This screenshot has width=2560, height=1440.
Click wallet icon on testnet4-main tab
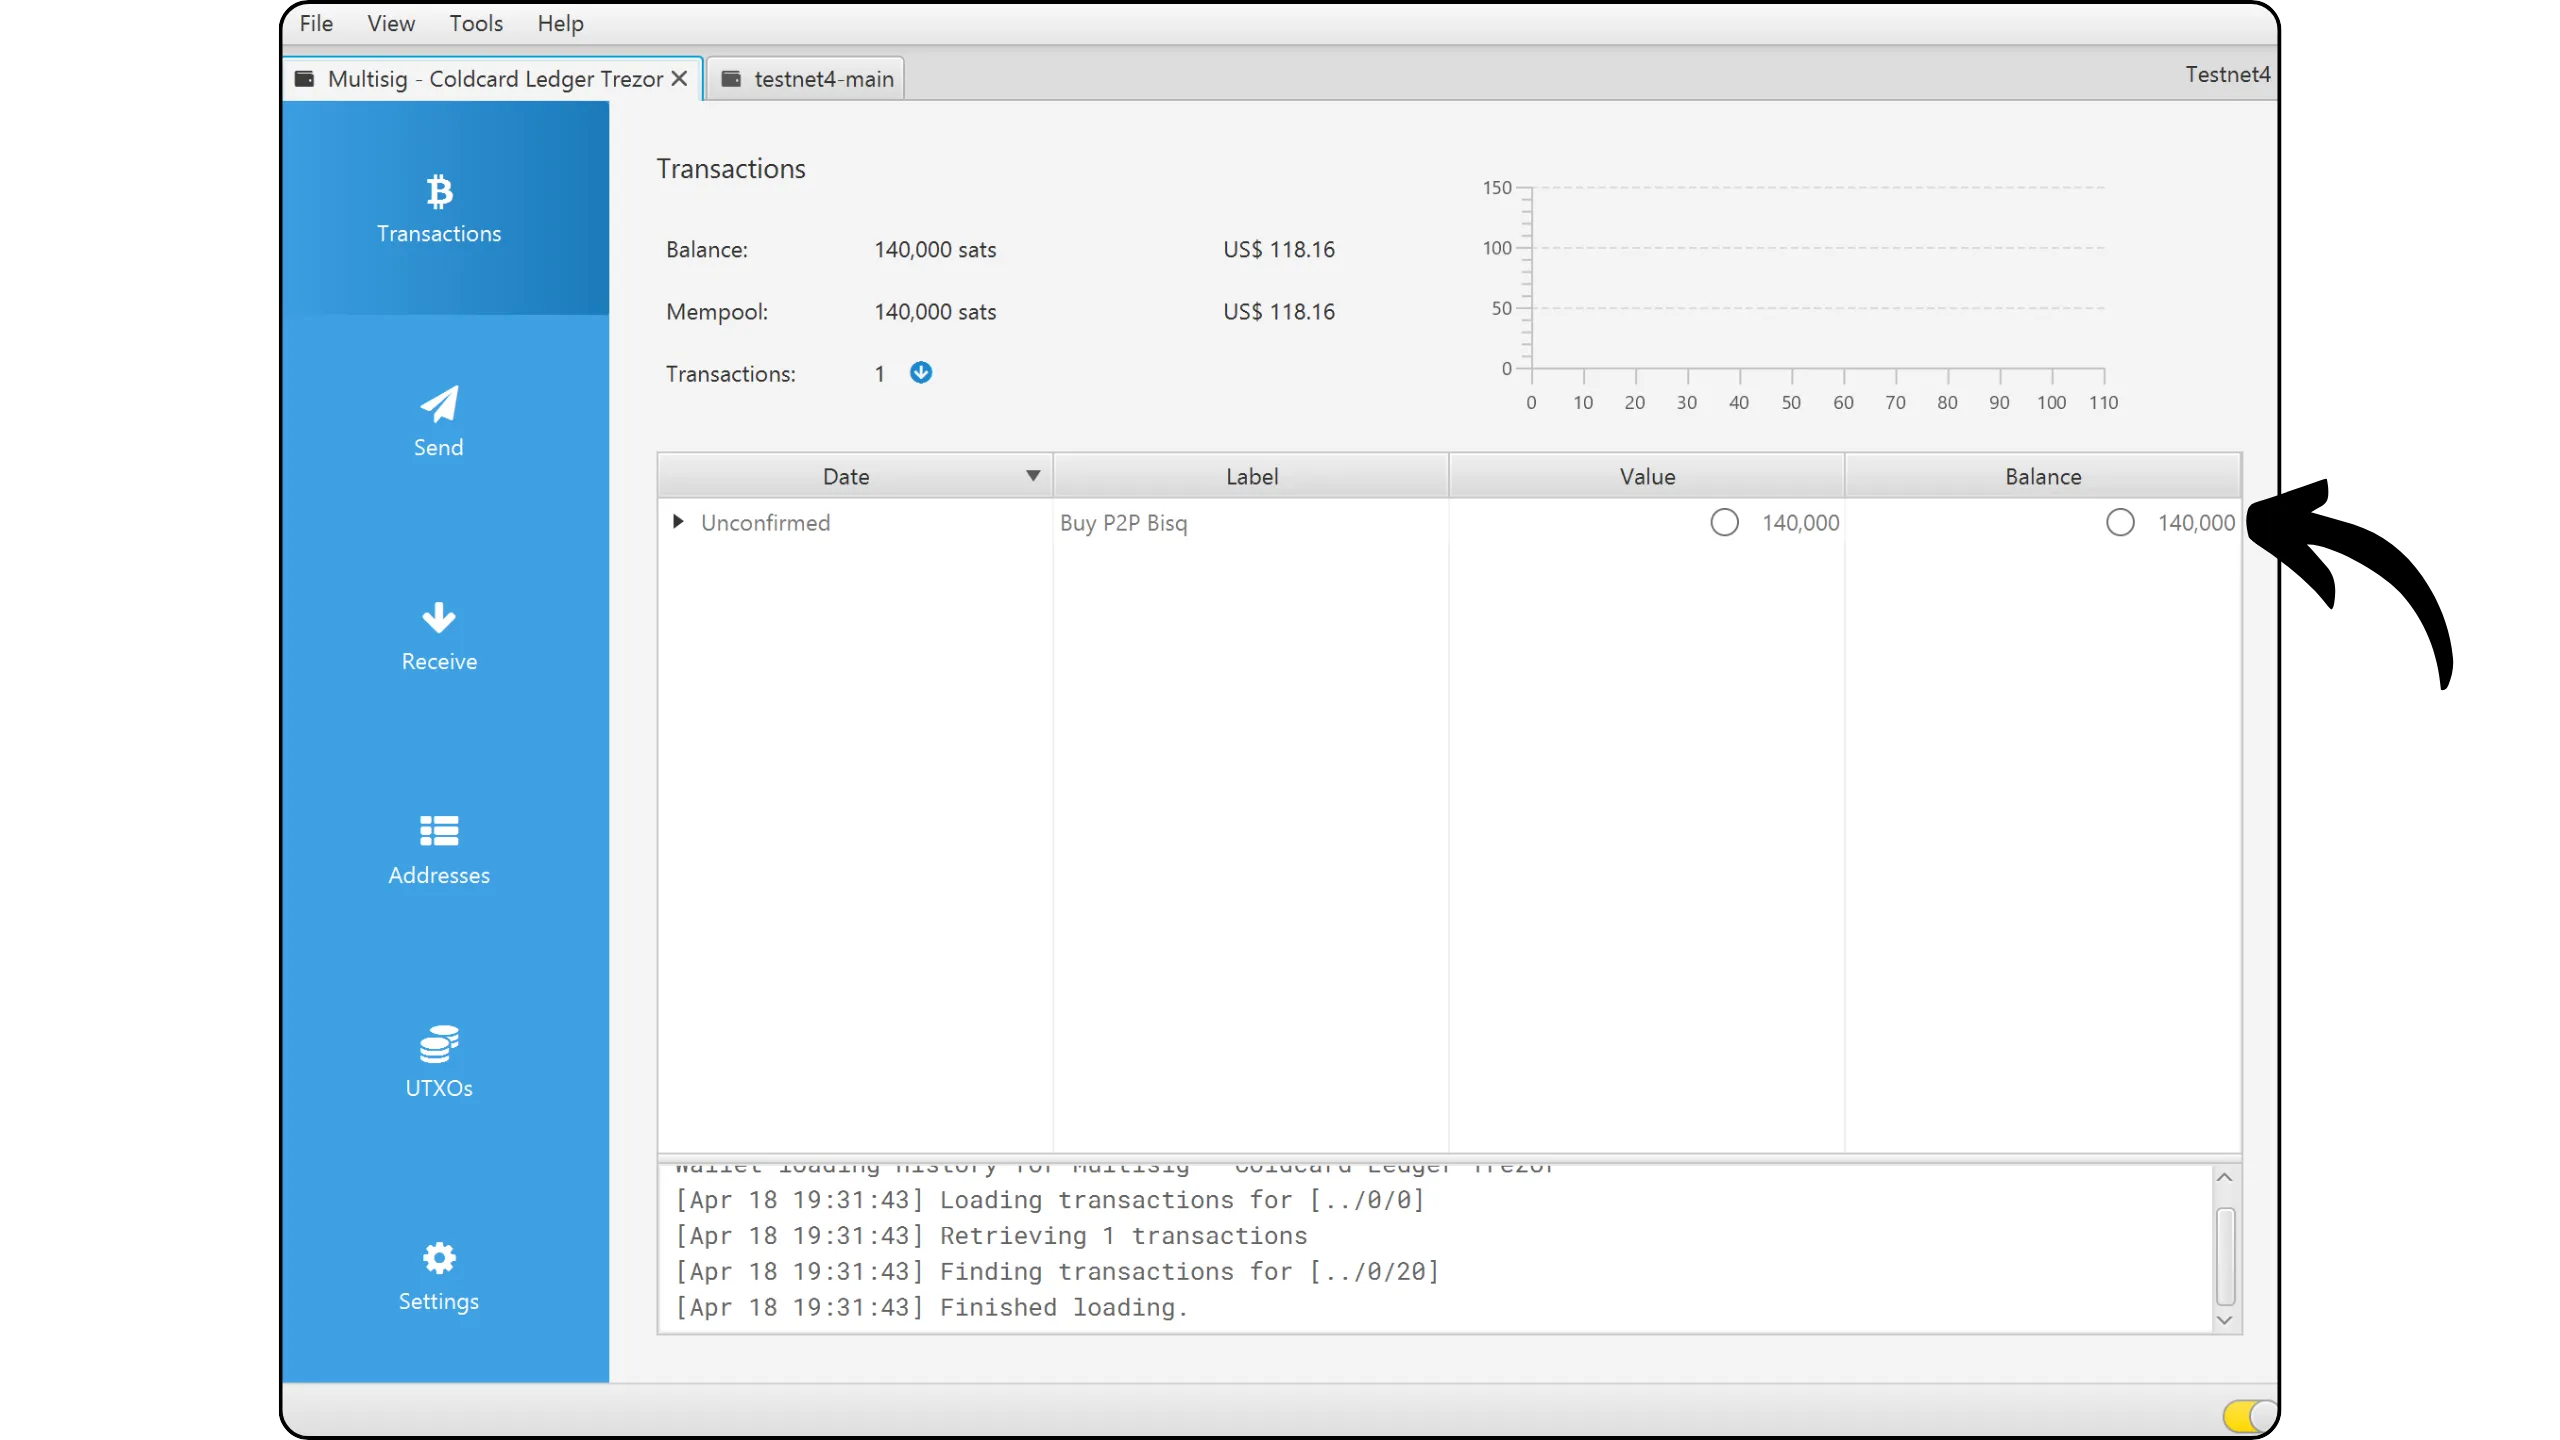[x=731, y=79]
